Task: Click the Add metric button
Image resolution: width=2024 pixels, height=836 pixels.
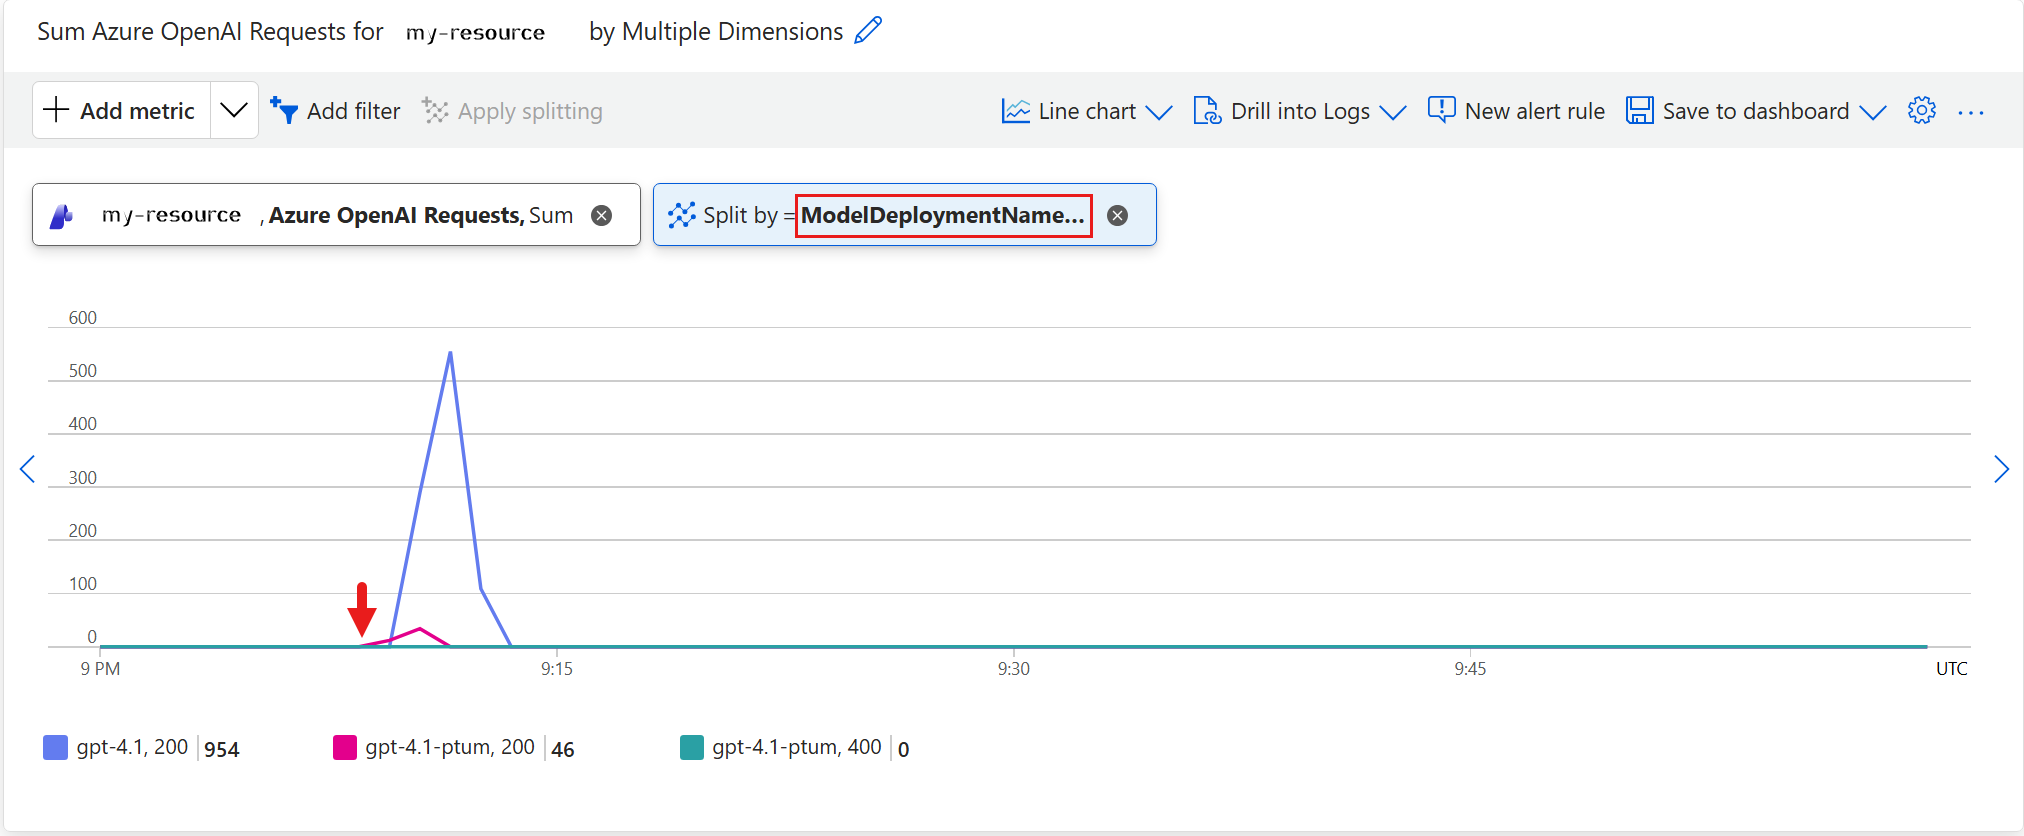Action: click(121, 110)
